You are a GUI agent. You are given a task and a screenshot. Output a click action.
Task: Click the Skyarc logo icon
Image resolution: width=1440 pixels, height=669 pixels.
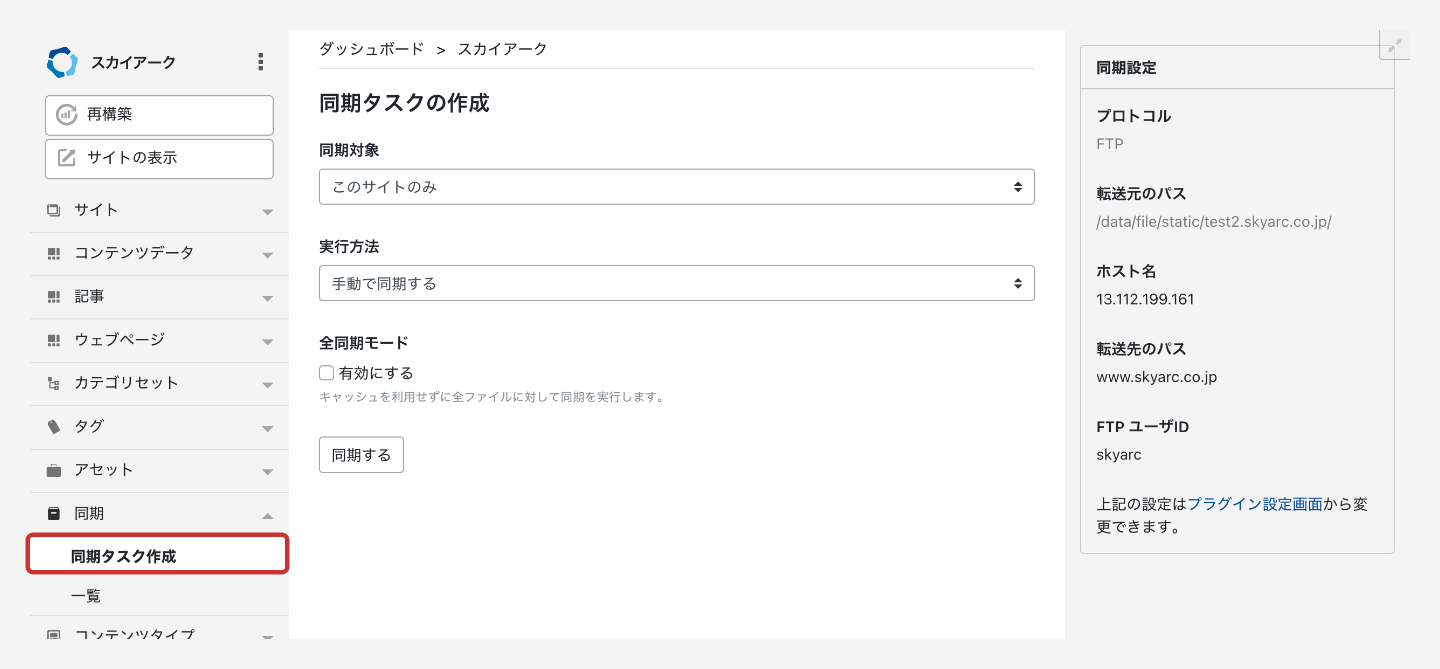pyautogui.click(x=62, y=62)
